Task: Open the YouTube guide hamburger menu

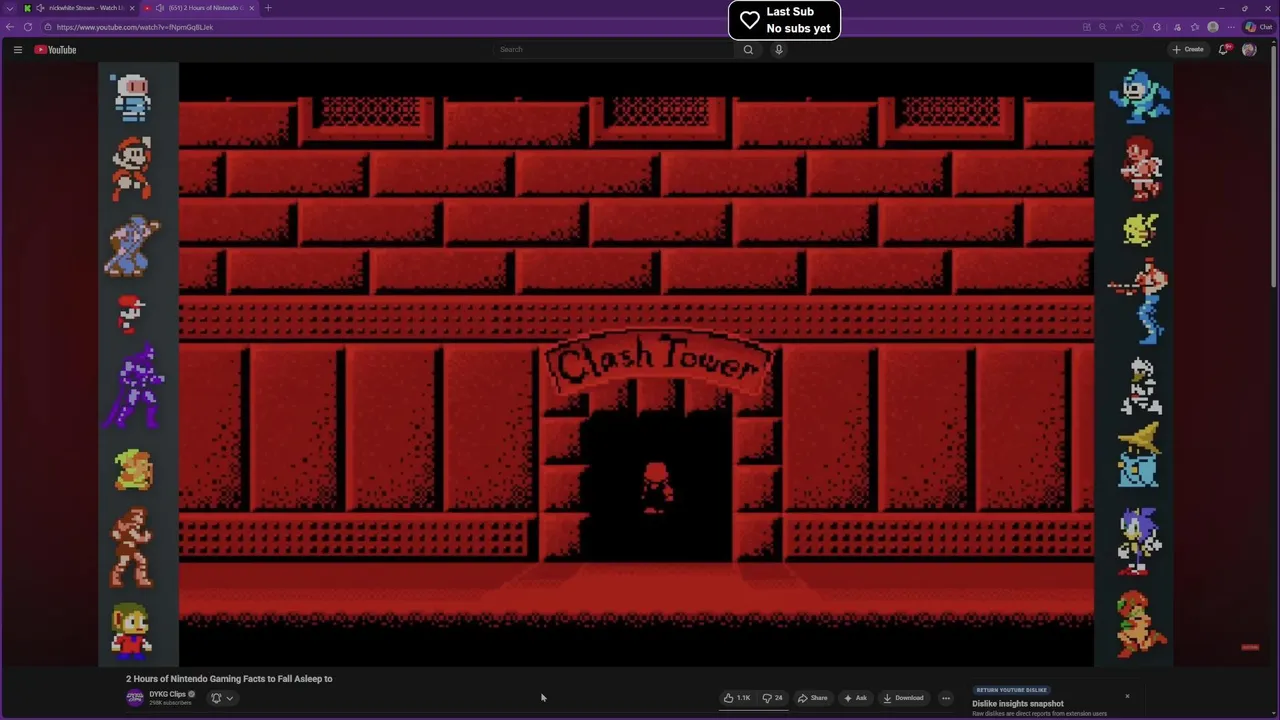Action: [17, 49]
